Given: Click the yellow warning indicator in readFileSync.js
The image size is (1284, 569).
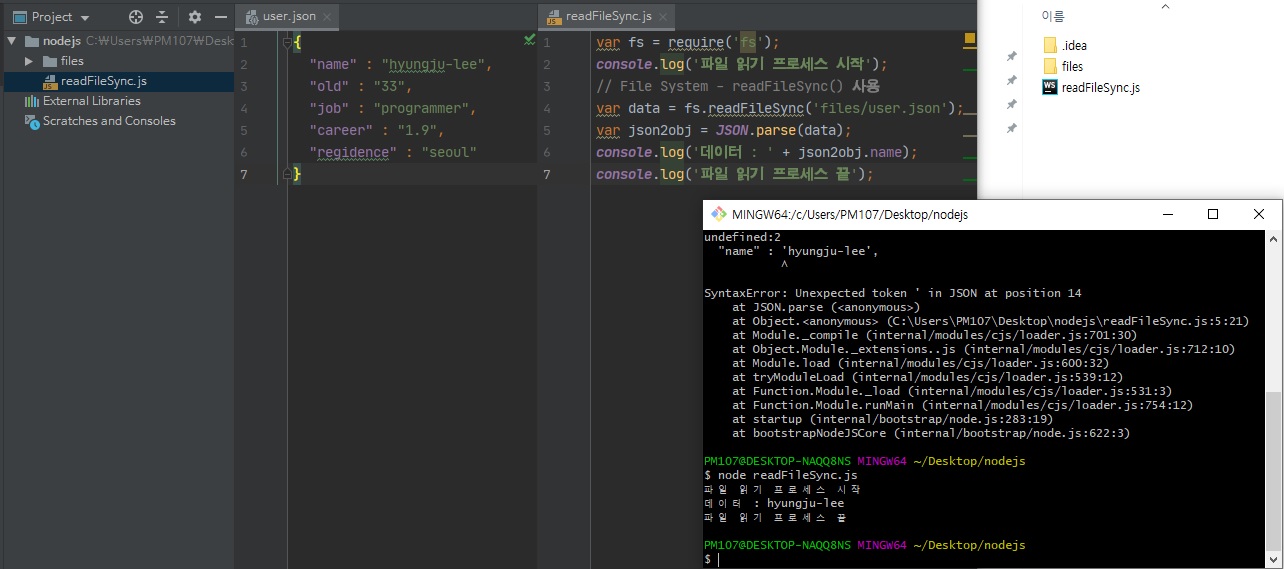Looking at the screenshot, I should click(x=969, y=39).
